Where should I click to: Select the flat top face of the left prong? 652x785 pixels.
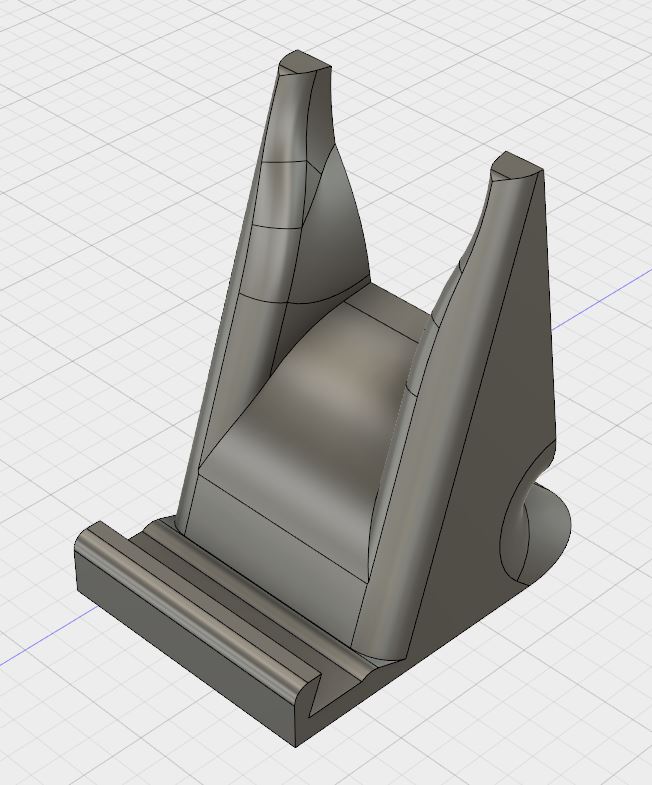point(304,61)
